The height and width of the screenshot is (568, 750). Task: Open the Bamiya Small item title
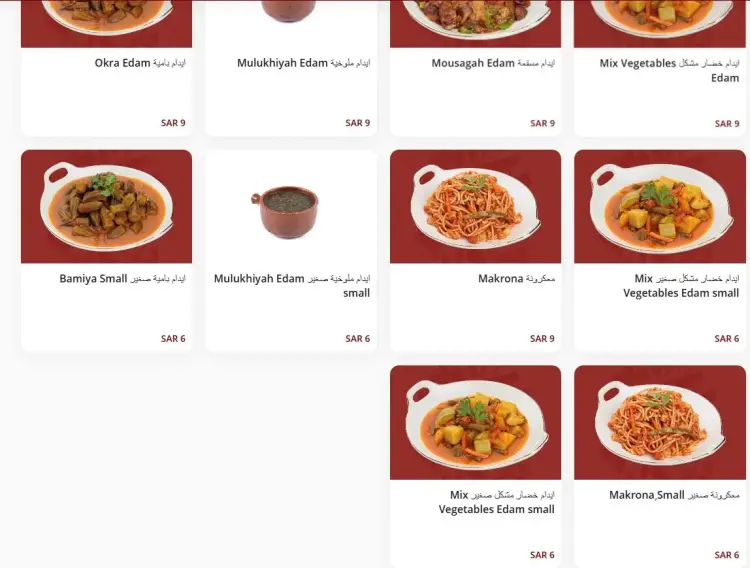(122, 278)
